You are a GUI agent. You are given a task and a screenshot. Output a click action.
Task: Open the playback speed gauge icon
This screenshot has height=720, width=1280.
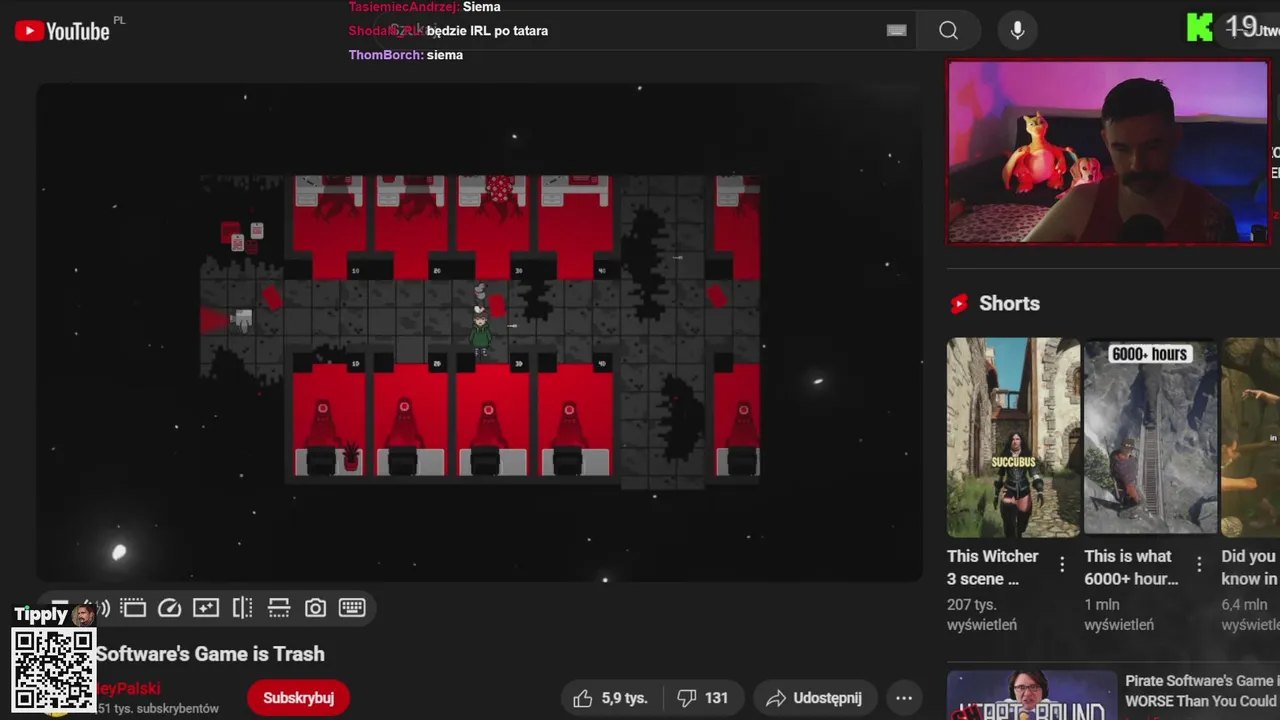pos(170,607)
